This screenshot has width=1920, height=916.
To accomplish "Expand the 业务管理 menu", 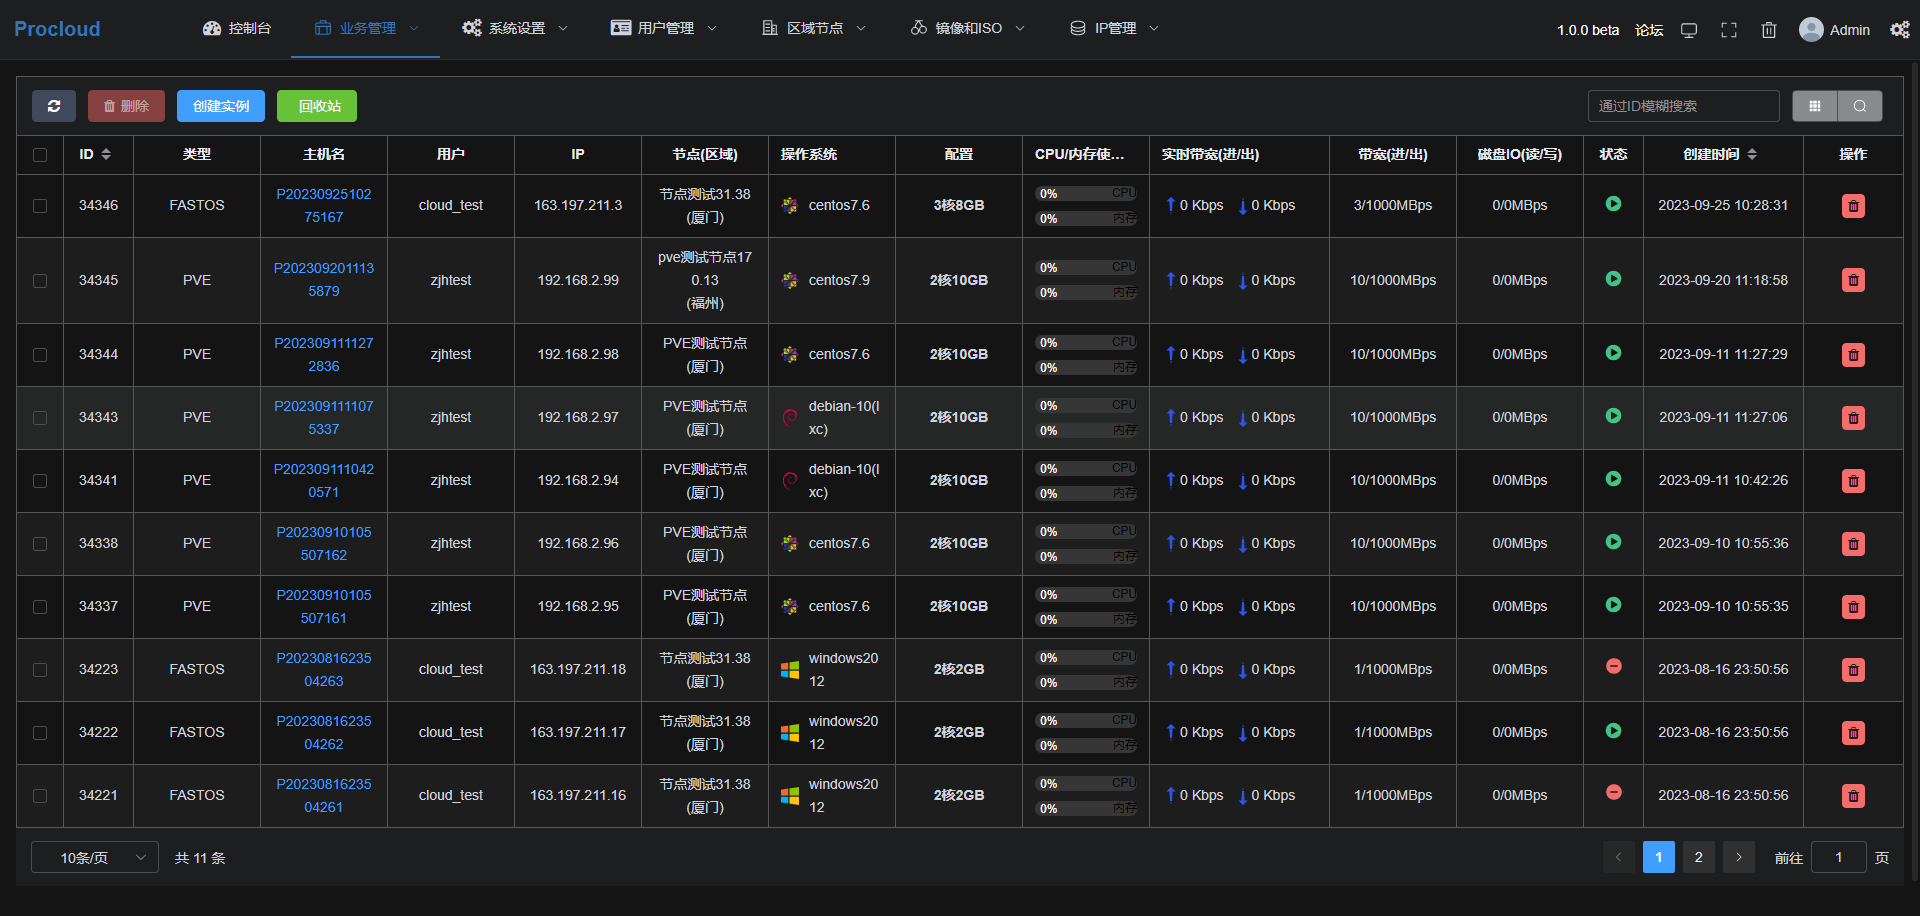I will tap(366, 29).
